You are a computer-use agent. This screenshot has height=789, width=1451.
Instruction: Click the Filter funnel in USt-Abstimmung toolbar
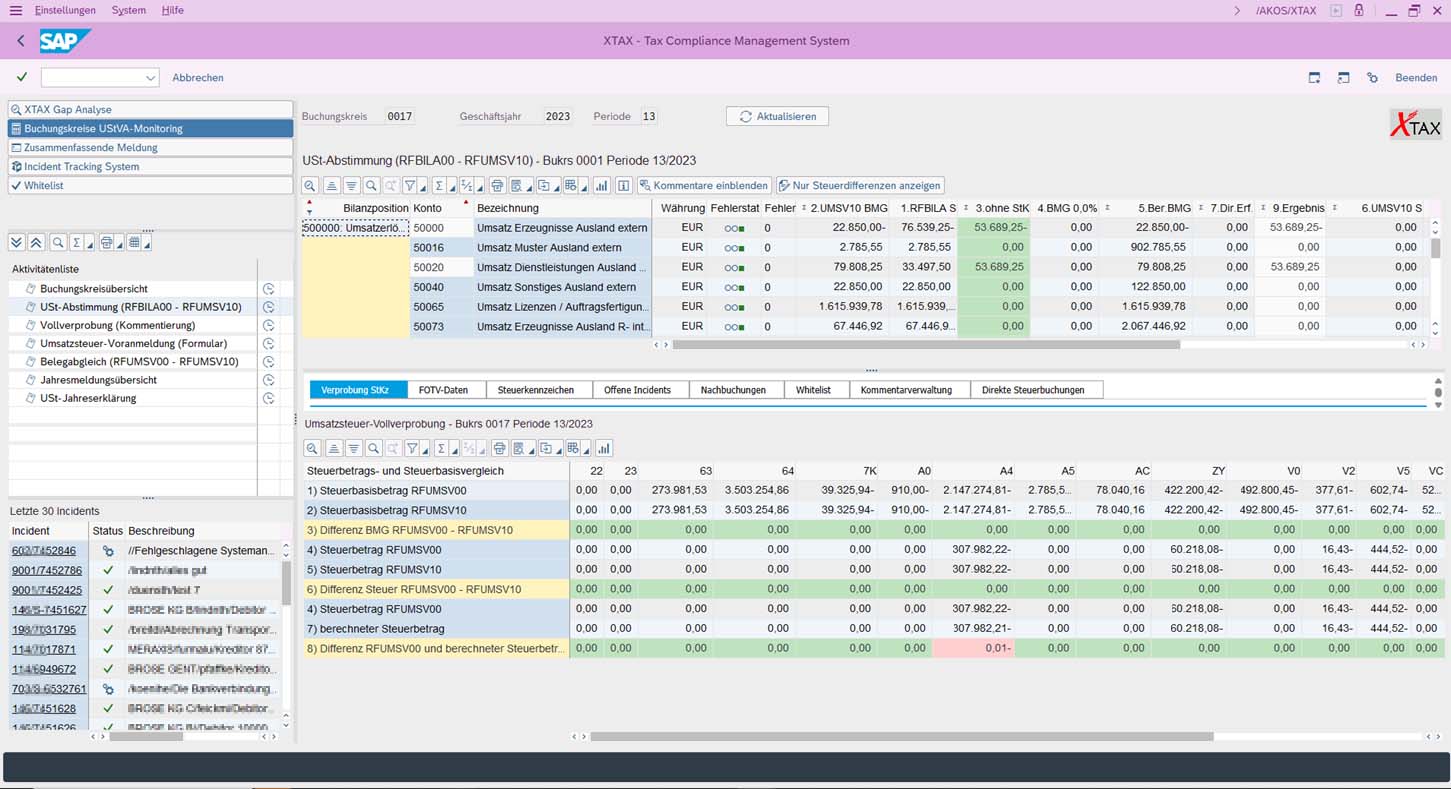(410, 186)
